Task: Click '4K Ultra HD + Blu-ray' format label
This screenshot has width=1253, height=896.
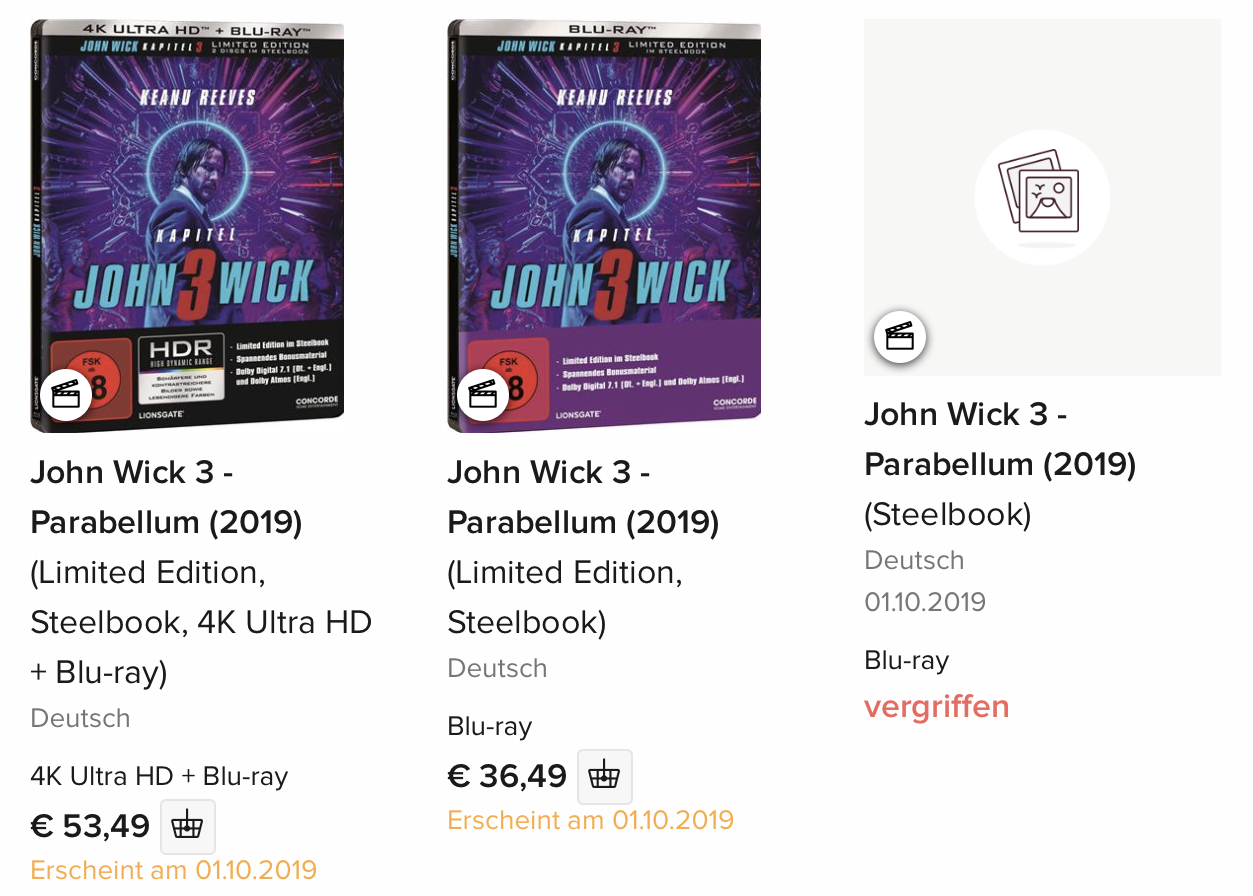Action: point(159,776)
